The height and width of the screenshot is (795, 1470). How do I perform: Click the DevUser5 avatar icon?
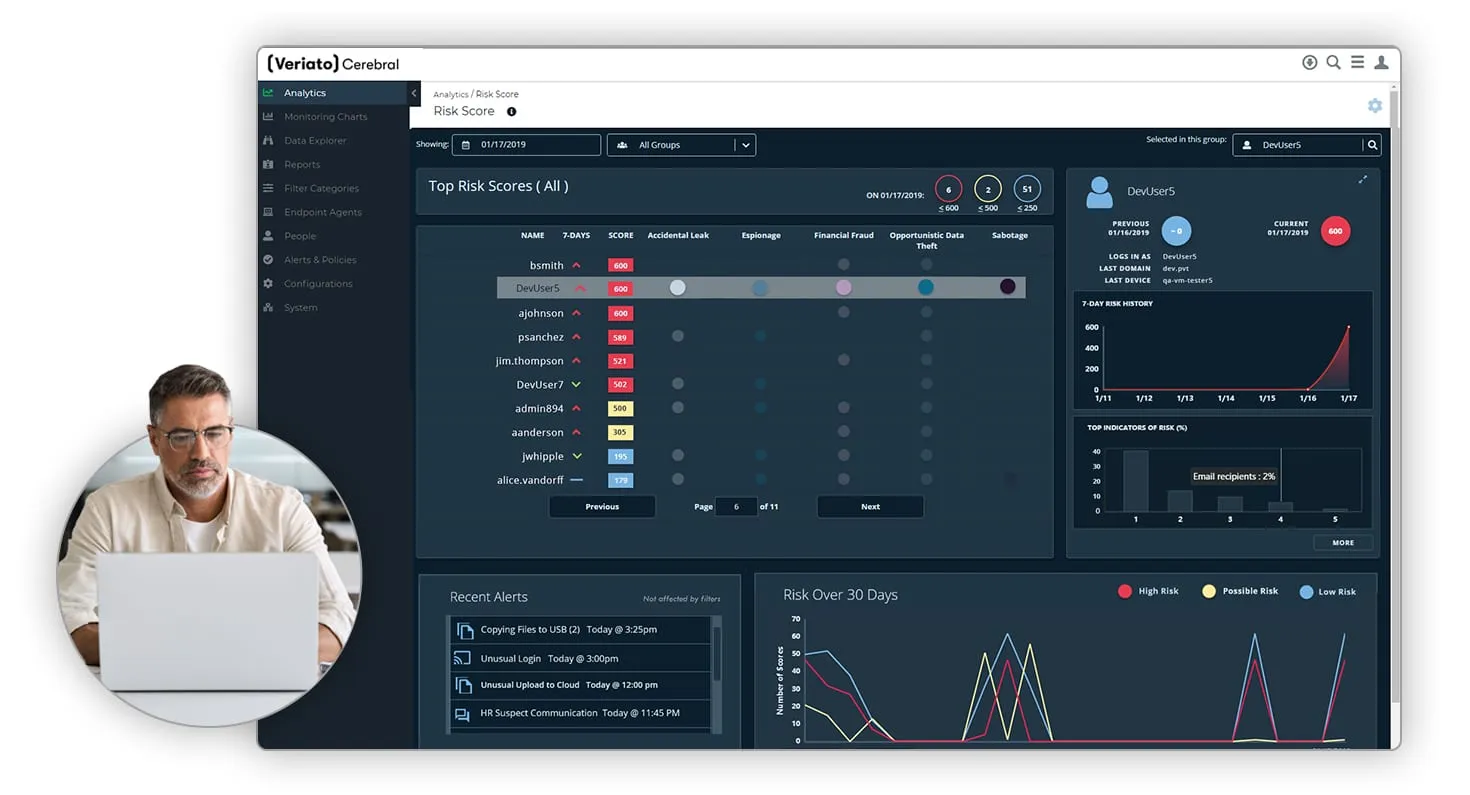pos(1099,192)
